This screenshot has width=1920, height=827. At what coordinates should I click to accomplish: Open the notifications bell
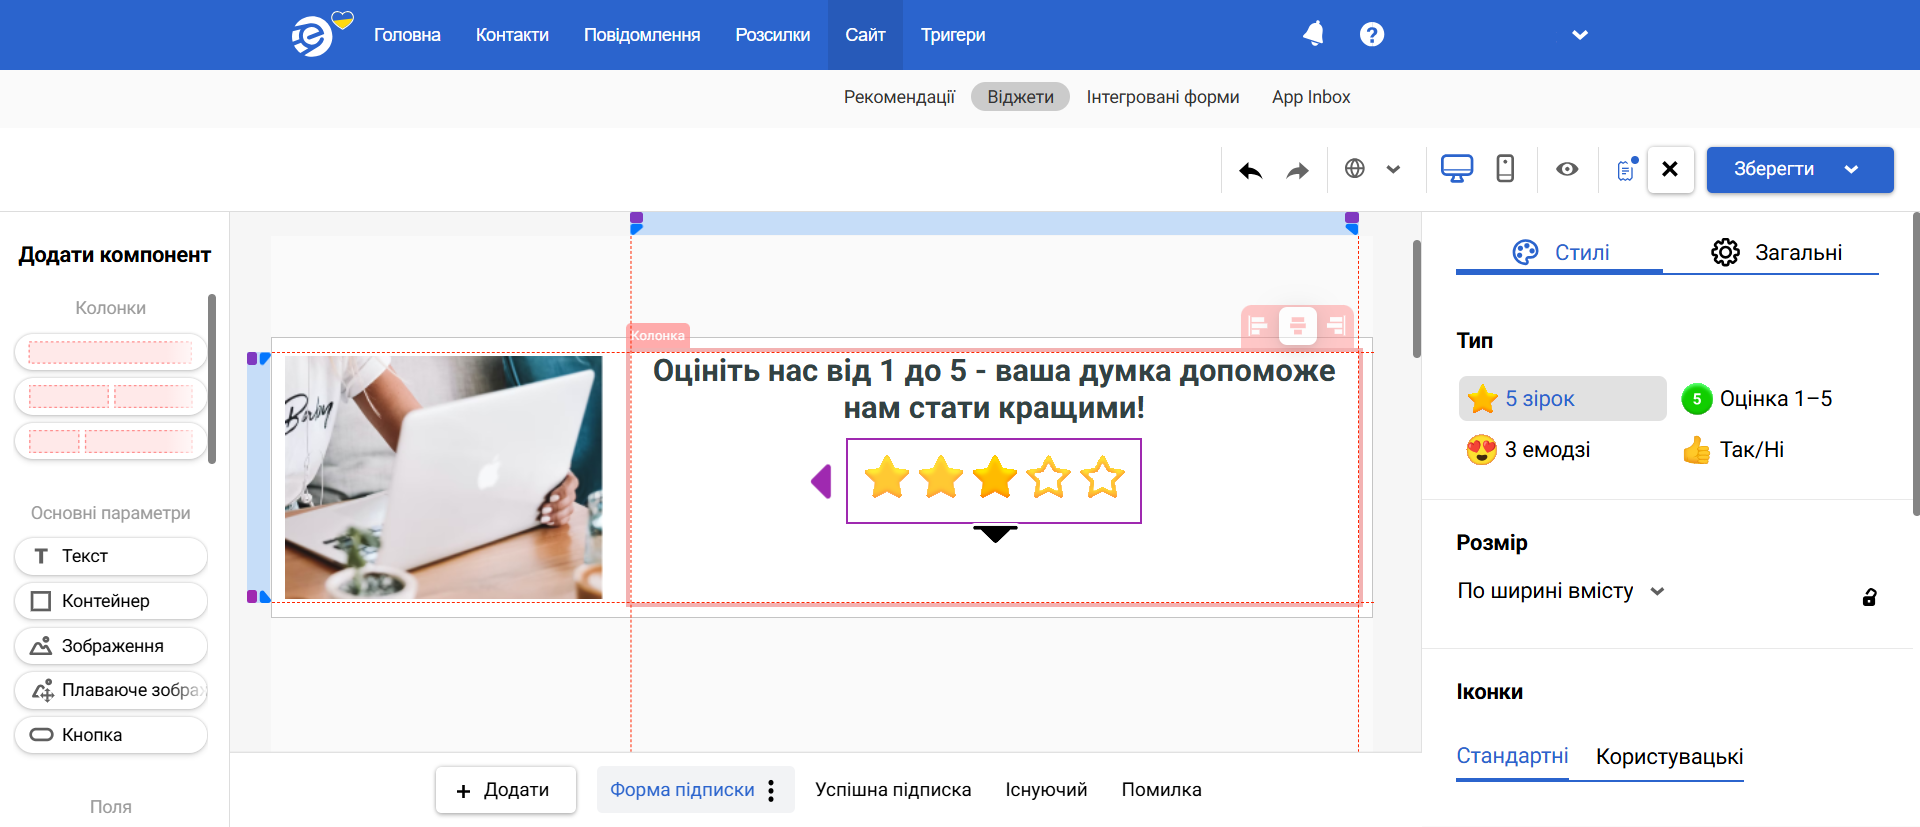click(x=1313, y=34)
